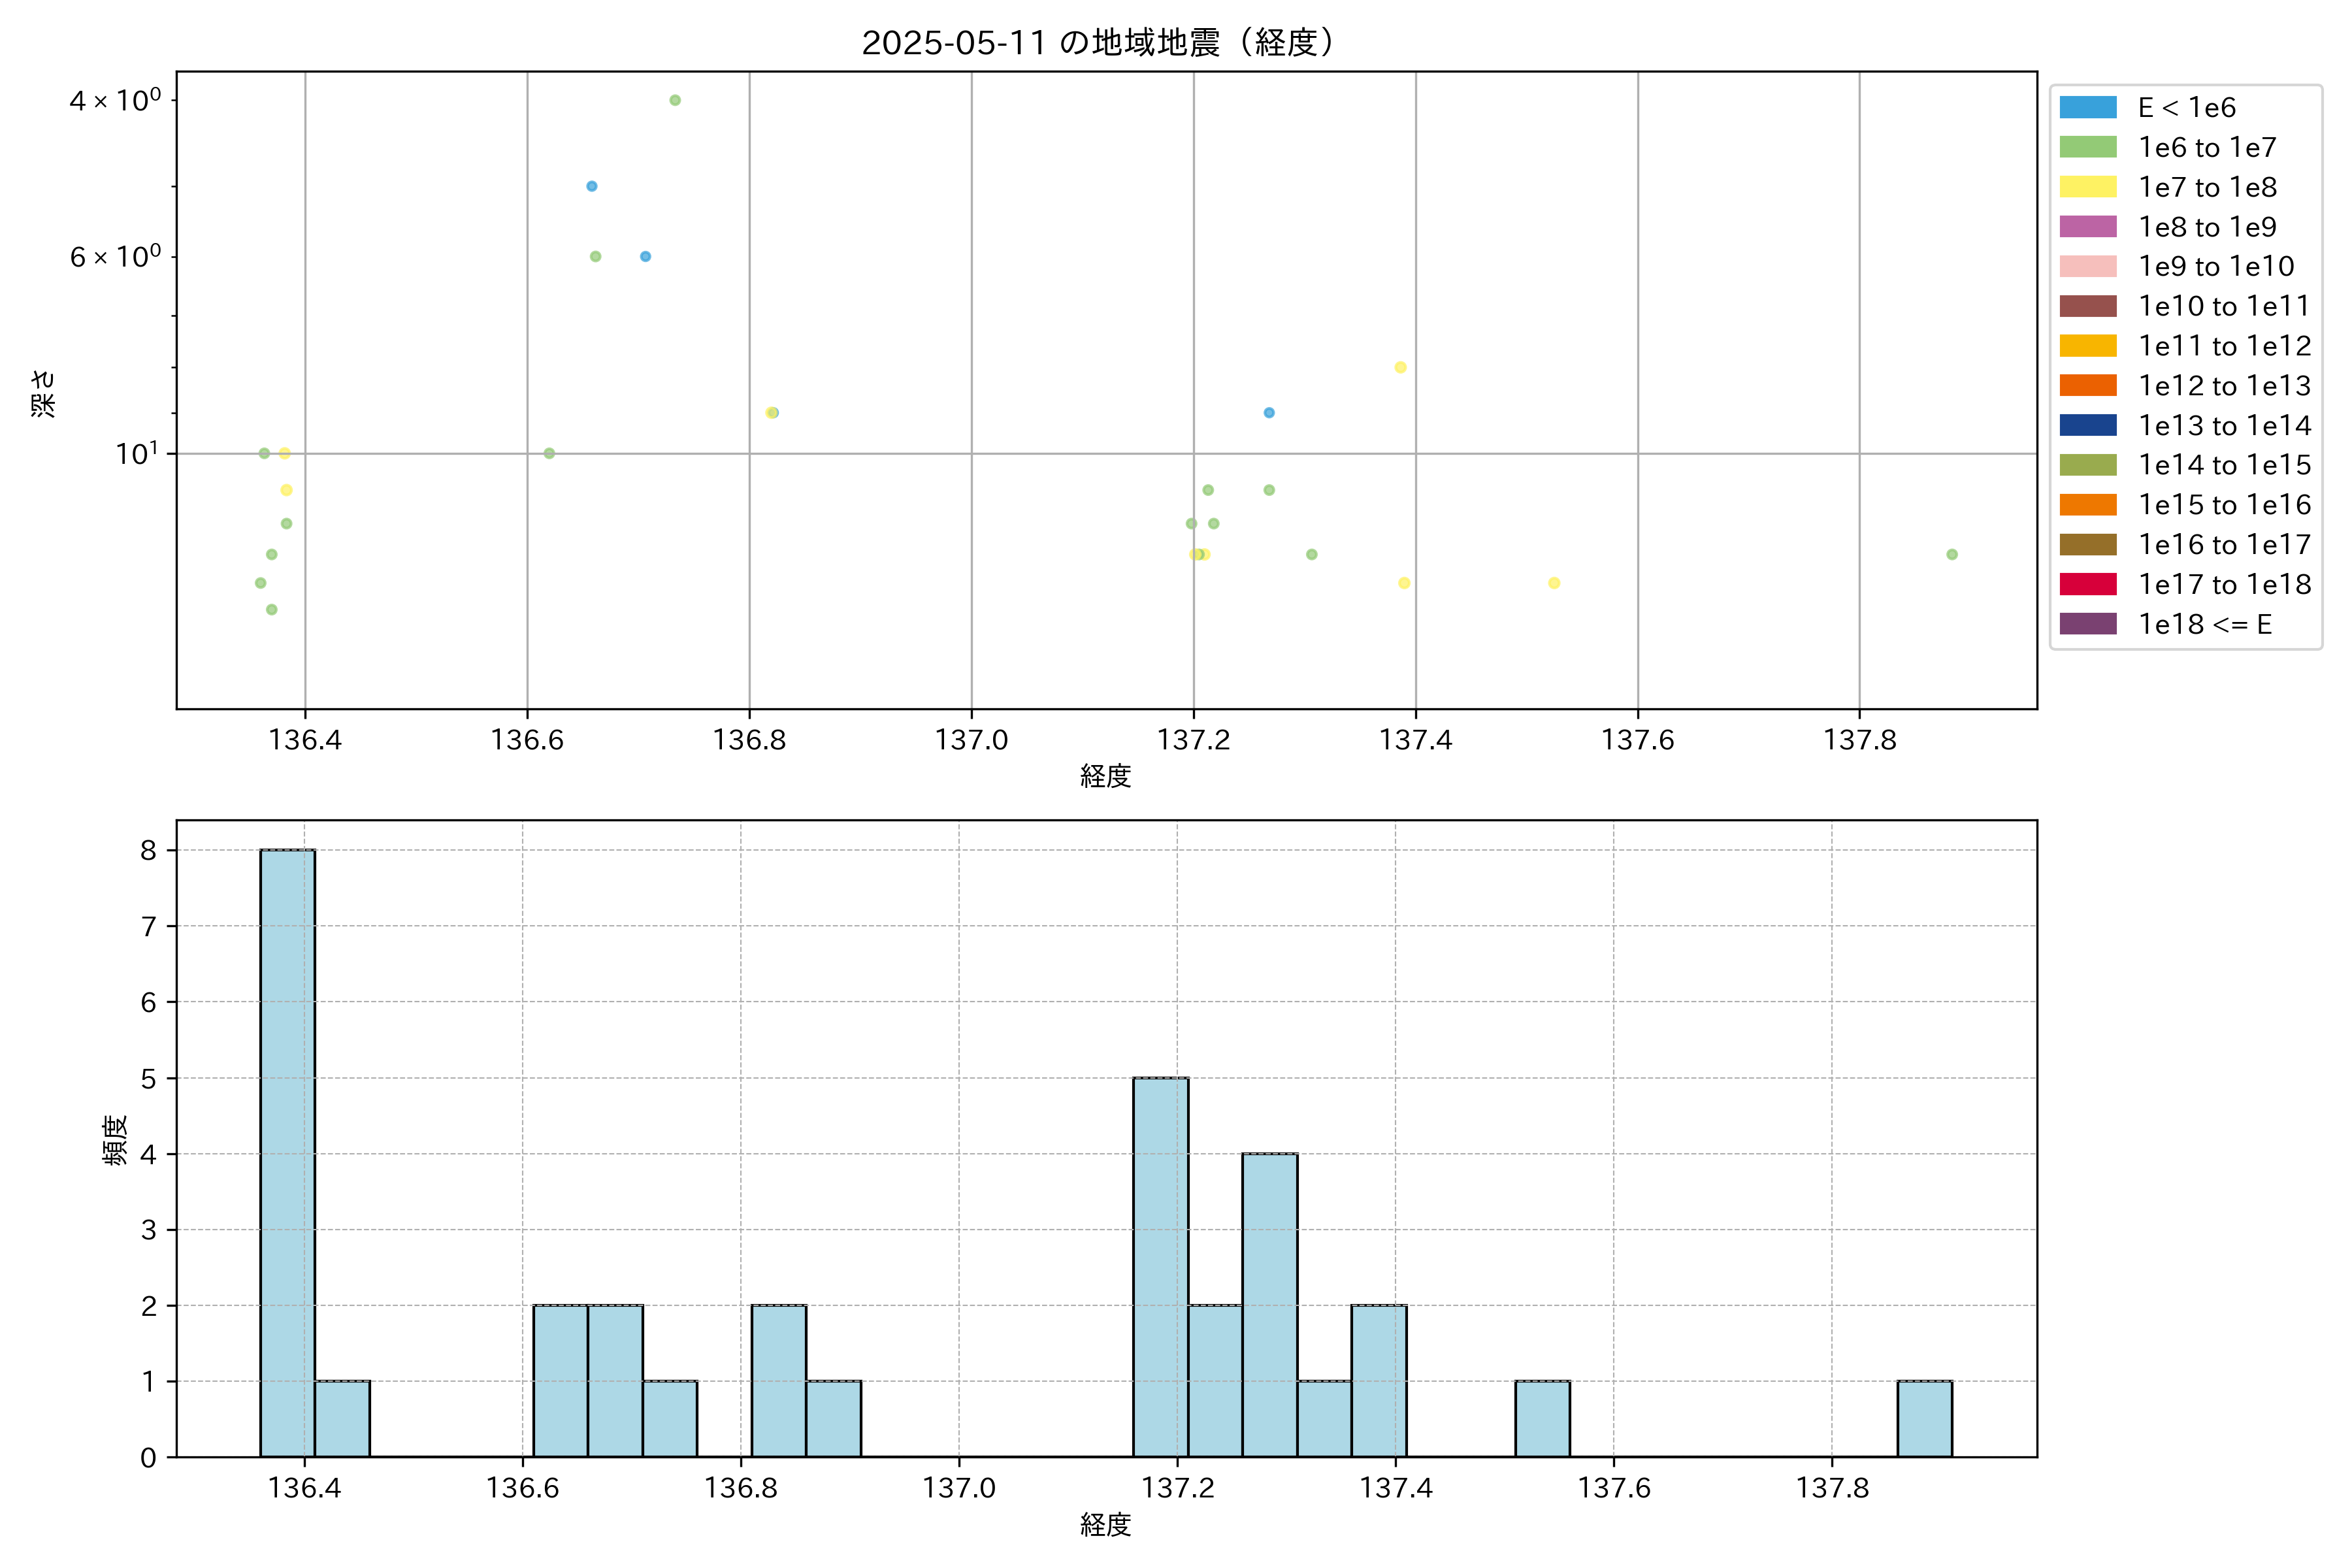Click the chart title '2025-05-11 の地域地震'
The image size is (2352, 1568).
1098,43
